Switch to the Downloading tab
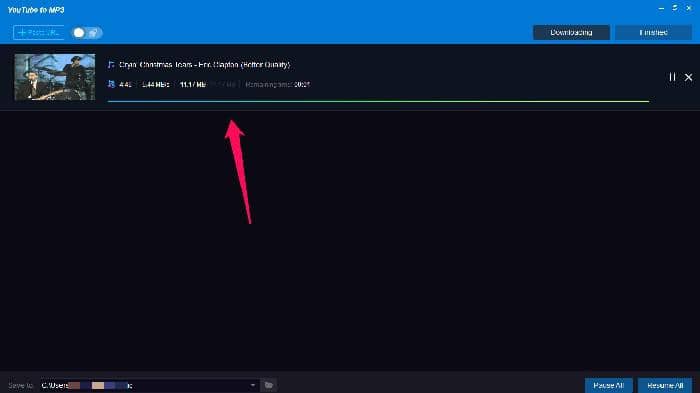This screenshot has width=700, height=393. click(x=571, y=33)
